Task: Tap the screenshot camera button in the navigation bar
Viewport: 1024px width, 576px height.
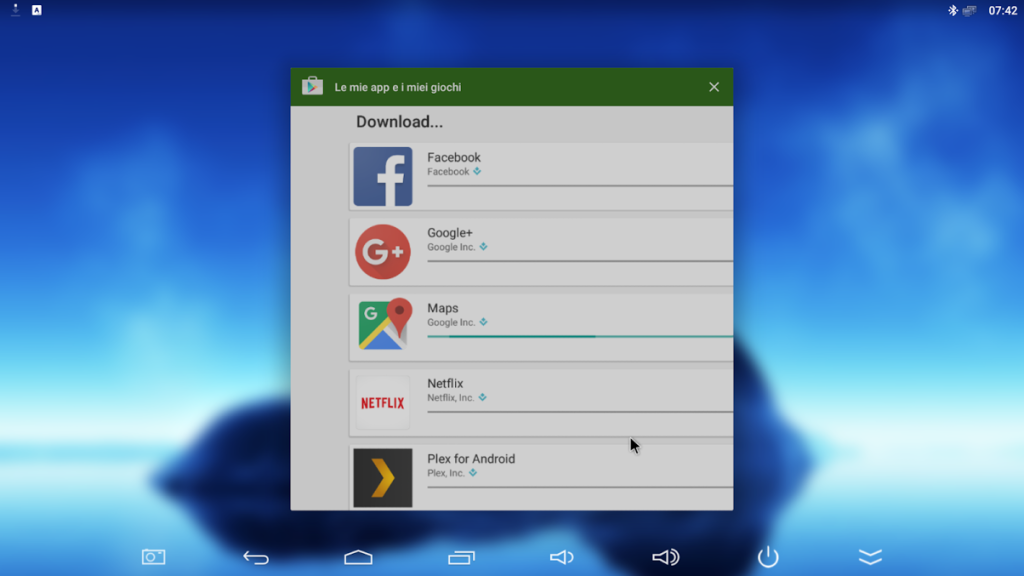Action: (x=153, y=557)
